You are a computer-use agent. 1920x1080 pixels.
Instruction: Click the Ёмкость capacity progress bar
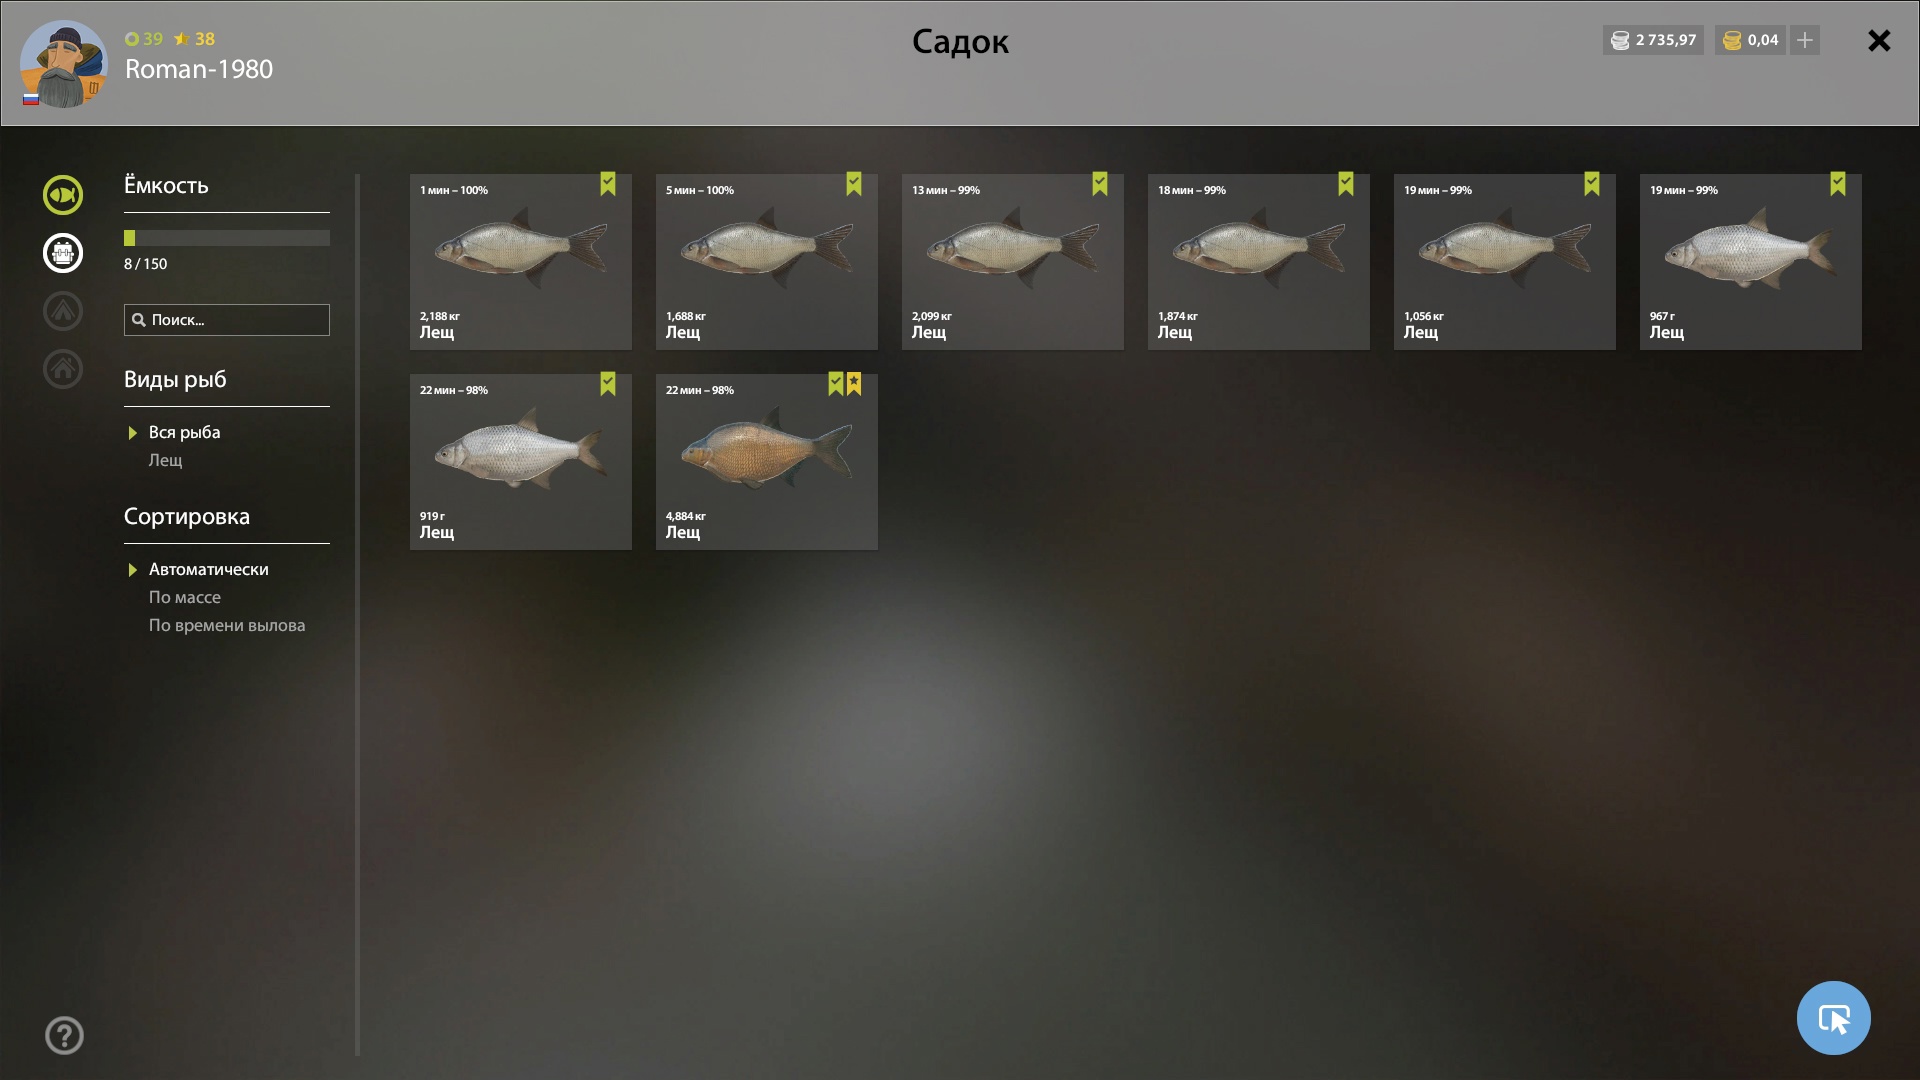coord(227,238)
